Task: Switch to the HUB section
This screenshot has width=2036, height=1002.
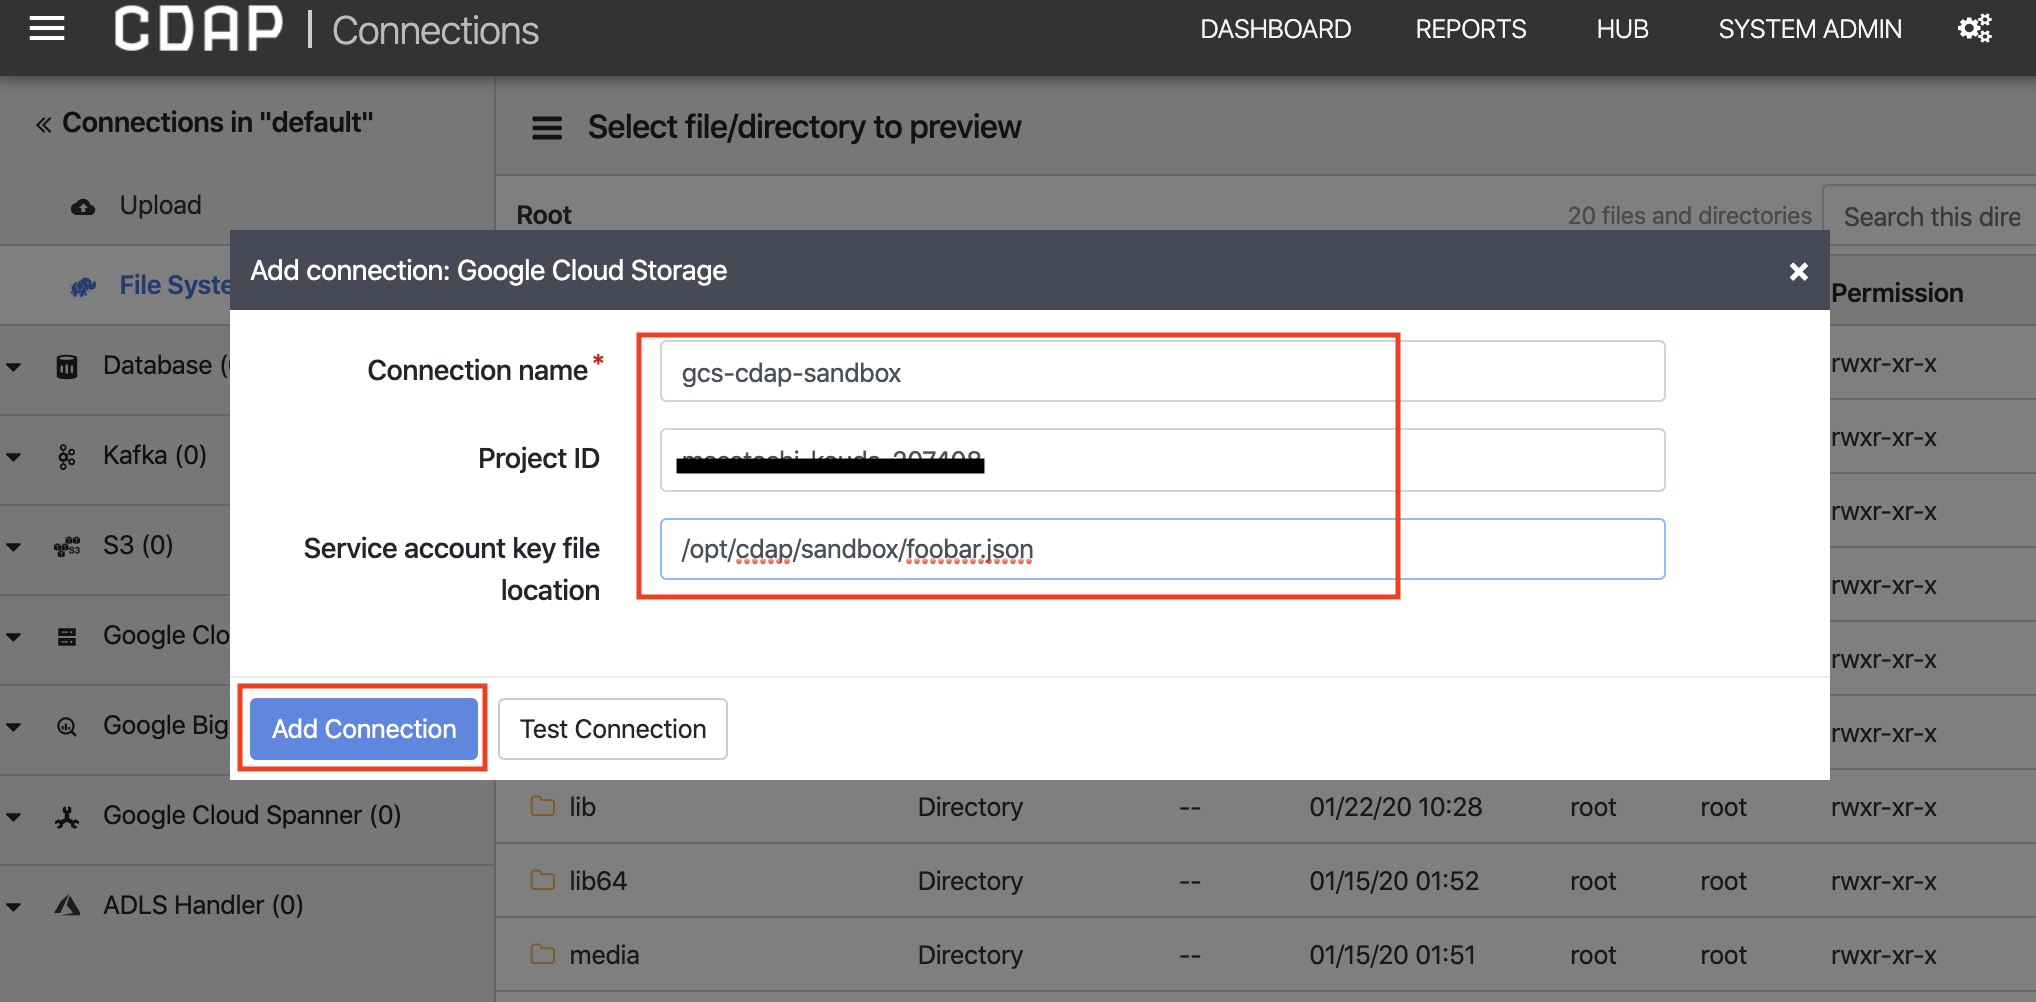Action: 1621,28
